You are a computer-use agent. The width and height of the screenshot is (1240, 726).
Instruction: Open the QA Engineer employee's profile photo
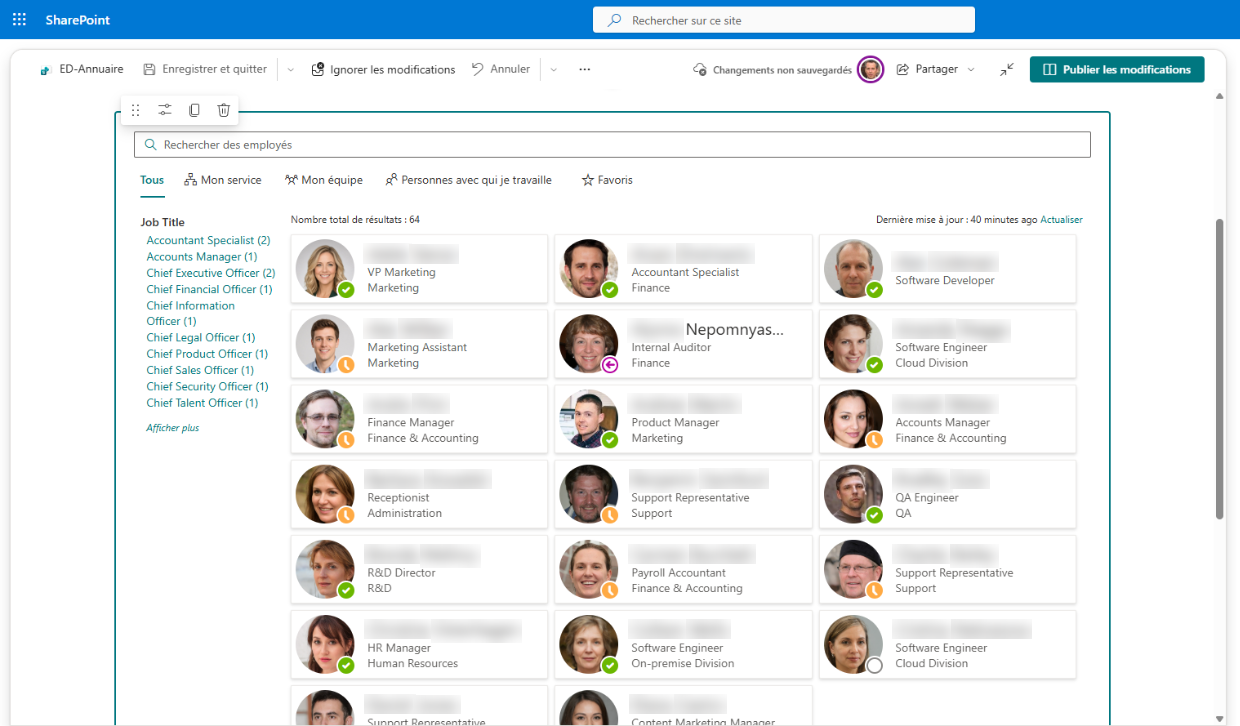853,494
